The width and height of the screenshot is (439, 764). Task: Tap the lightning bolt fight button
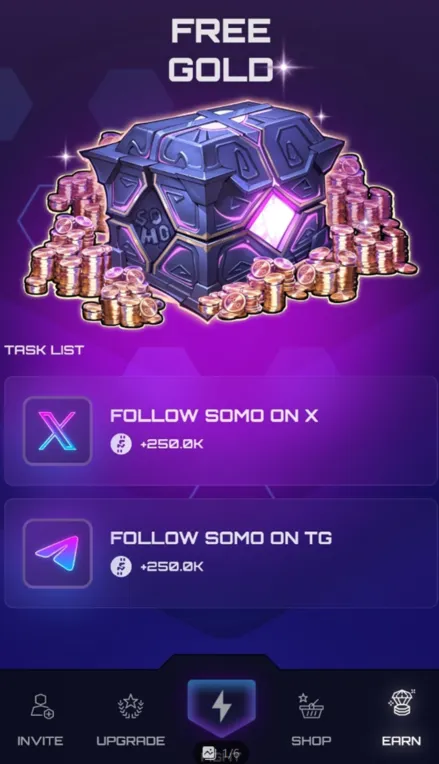click(x=222, y=707)
